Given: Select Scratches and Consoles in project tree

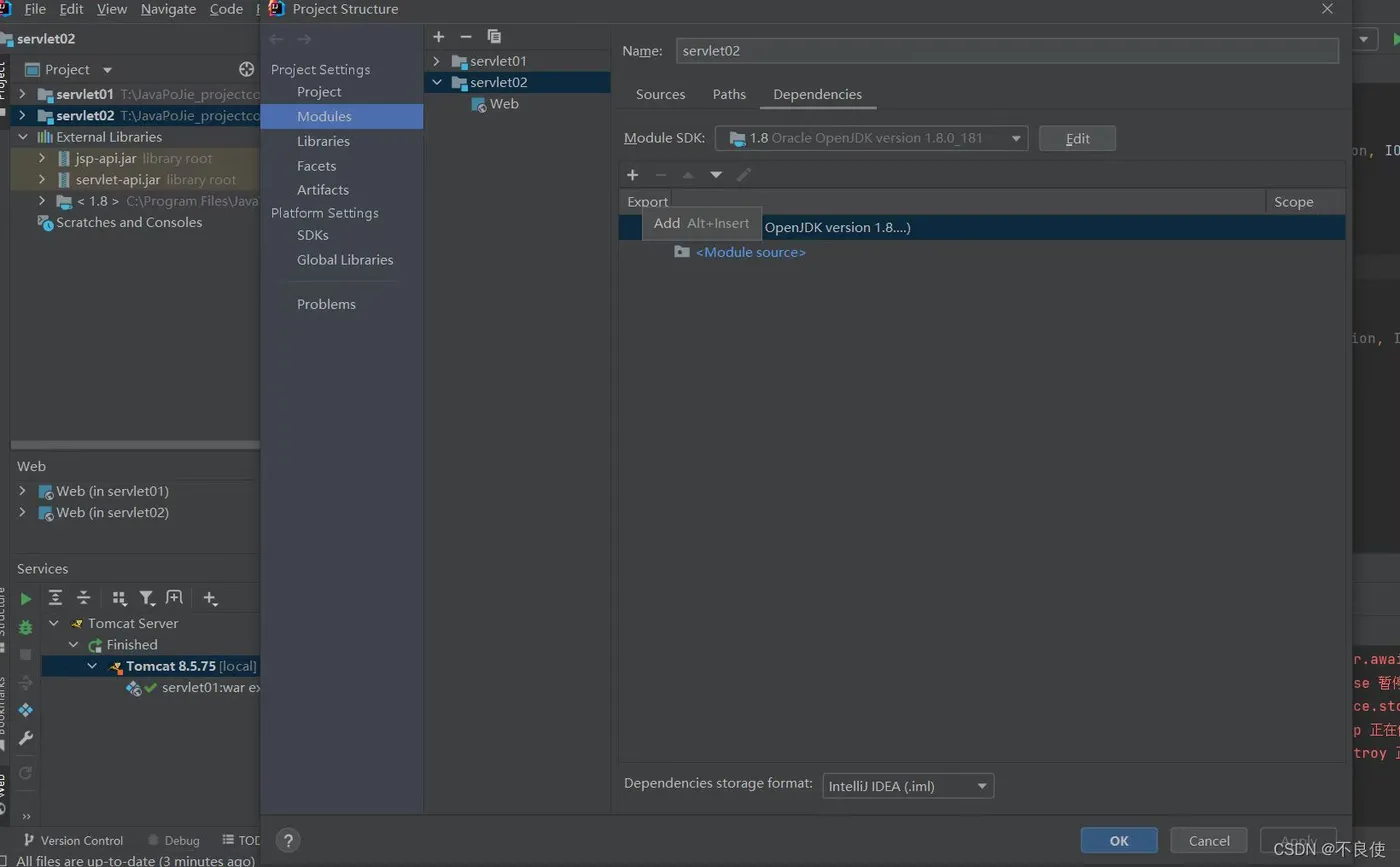Looking at the screenshot, I should pyautogui.click(x=128, y=222).
